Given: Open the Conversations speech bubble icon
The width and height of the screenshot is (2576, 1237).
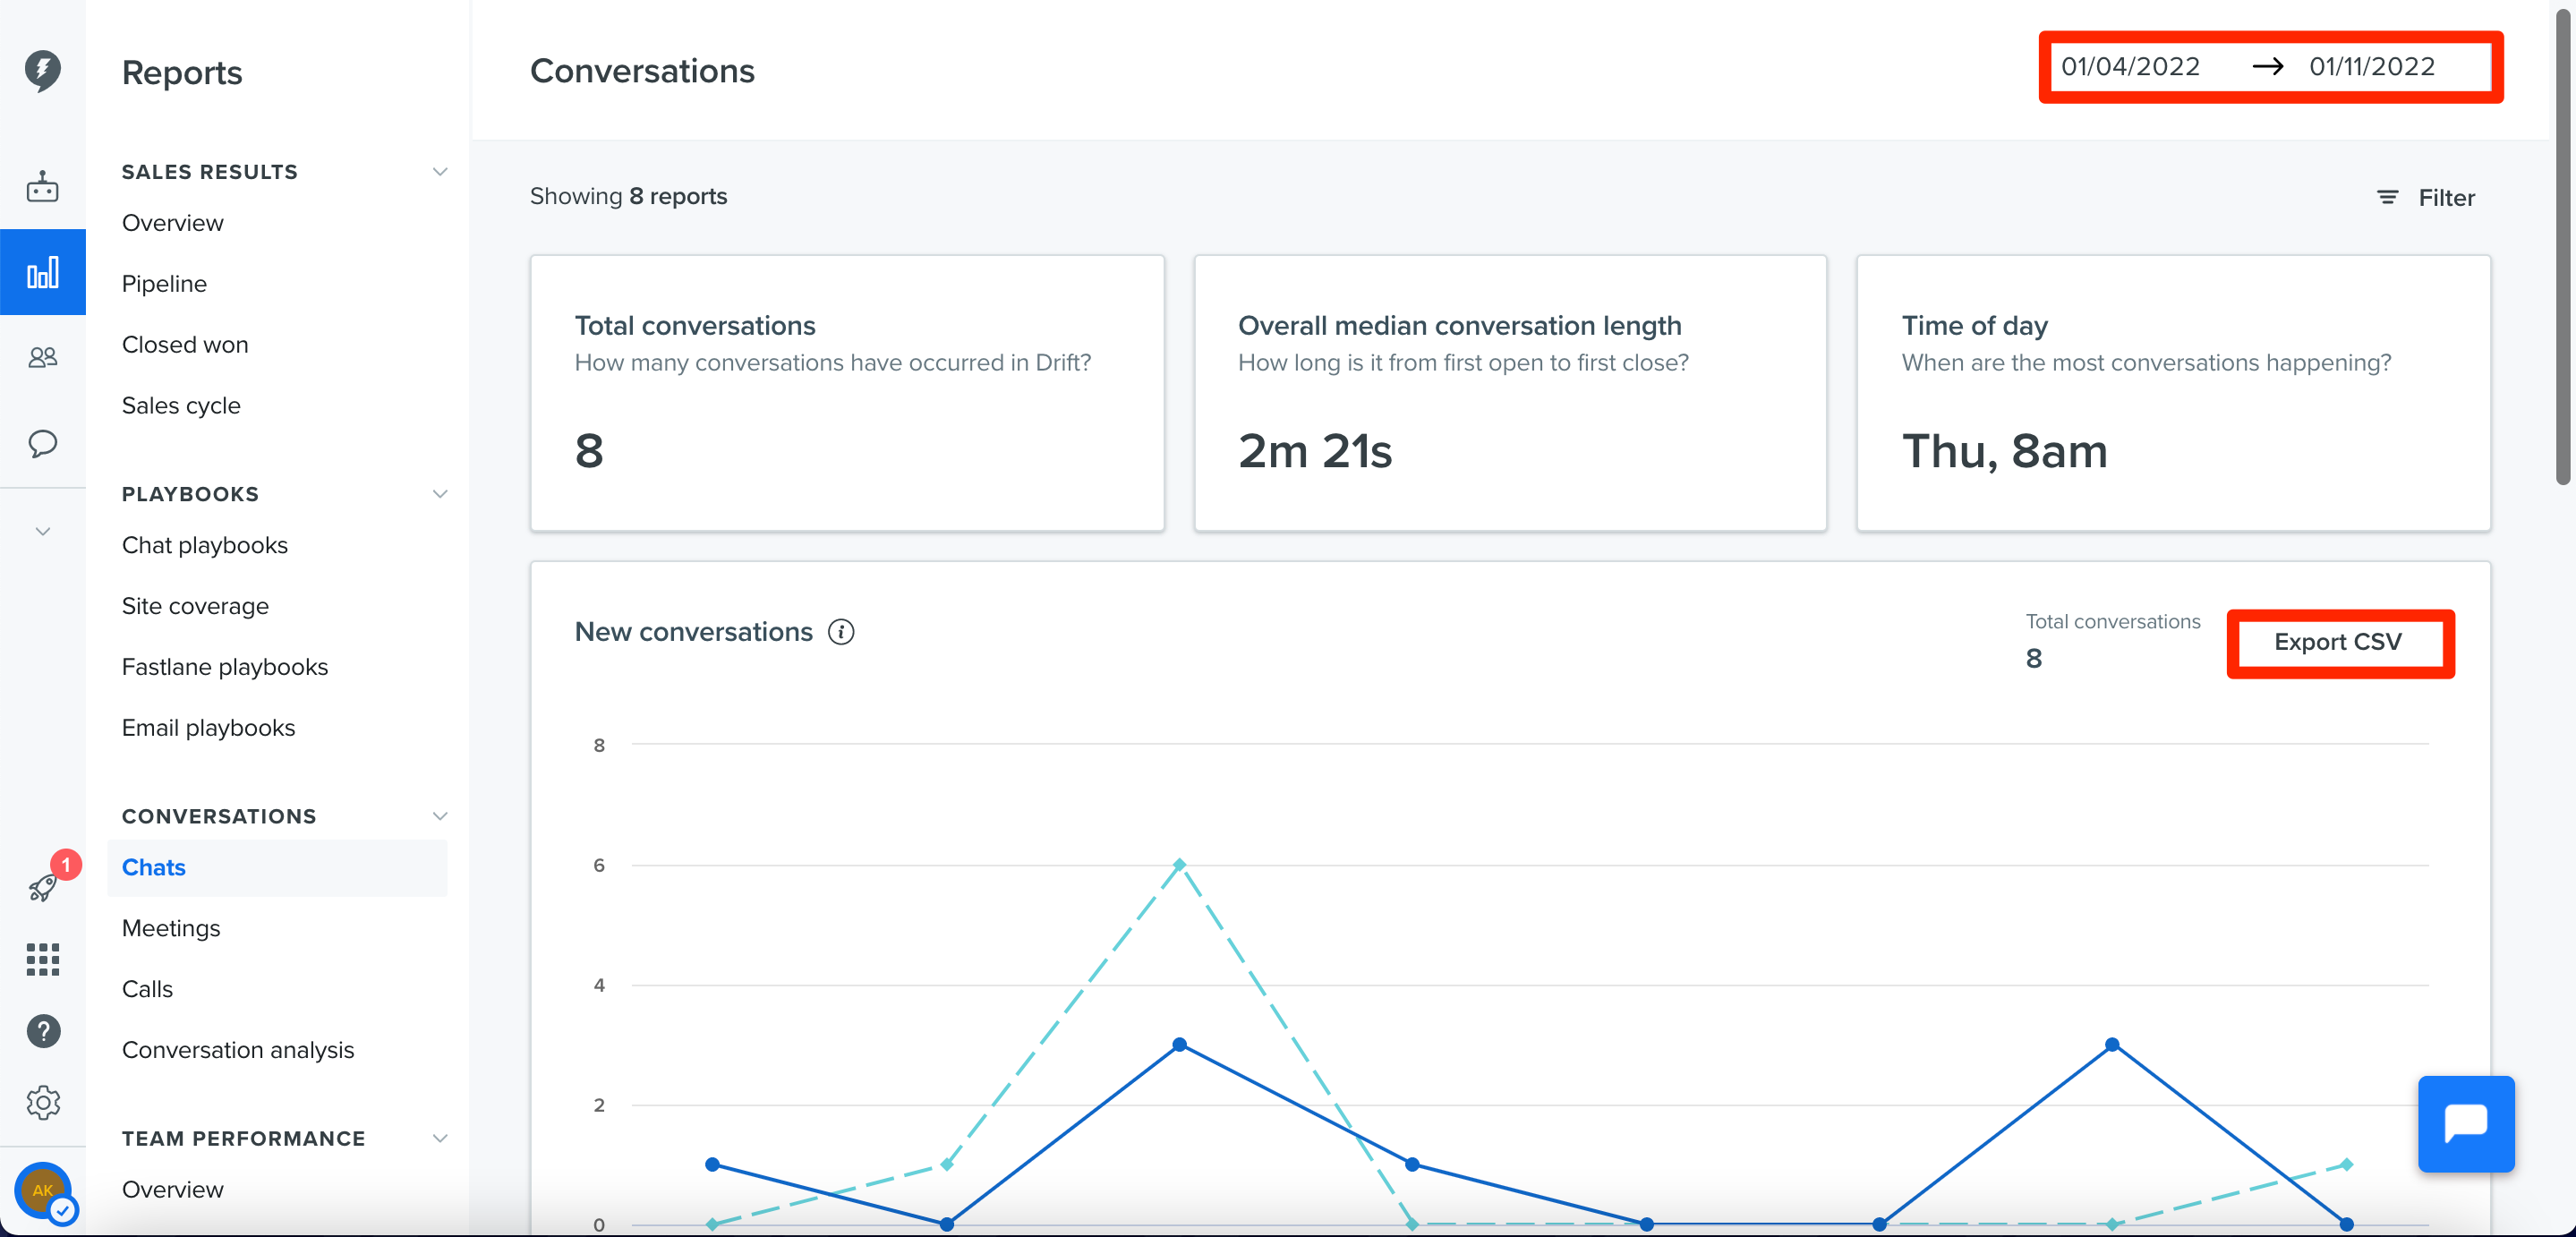Looking at the screenshot, I should coord(43,443).
